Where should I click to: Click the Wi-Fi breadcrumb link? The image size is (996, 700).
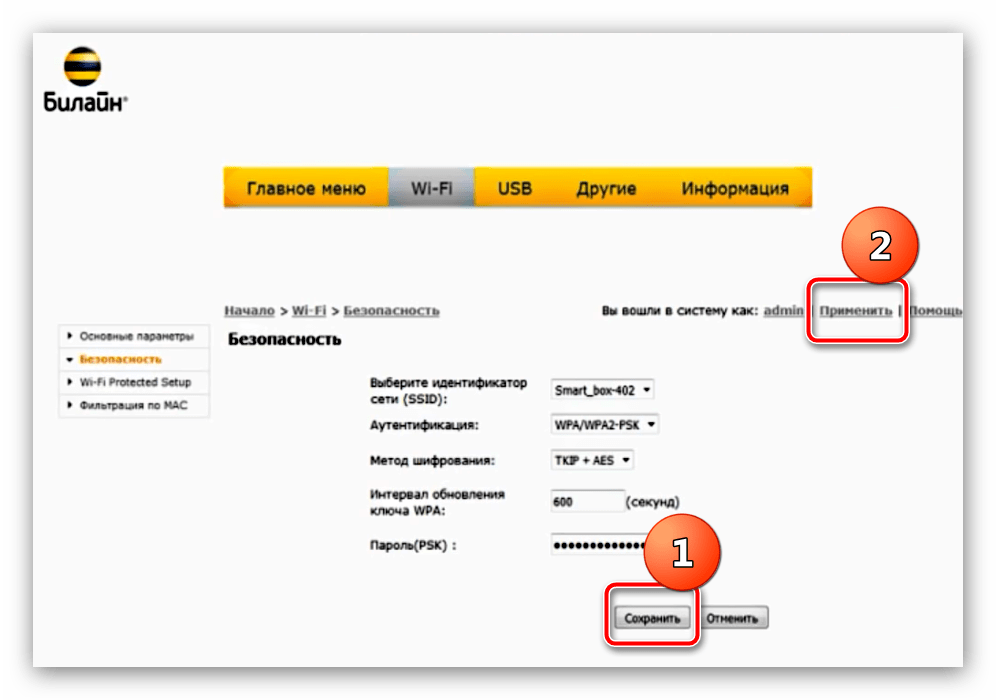tap(311, 311)
